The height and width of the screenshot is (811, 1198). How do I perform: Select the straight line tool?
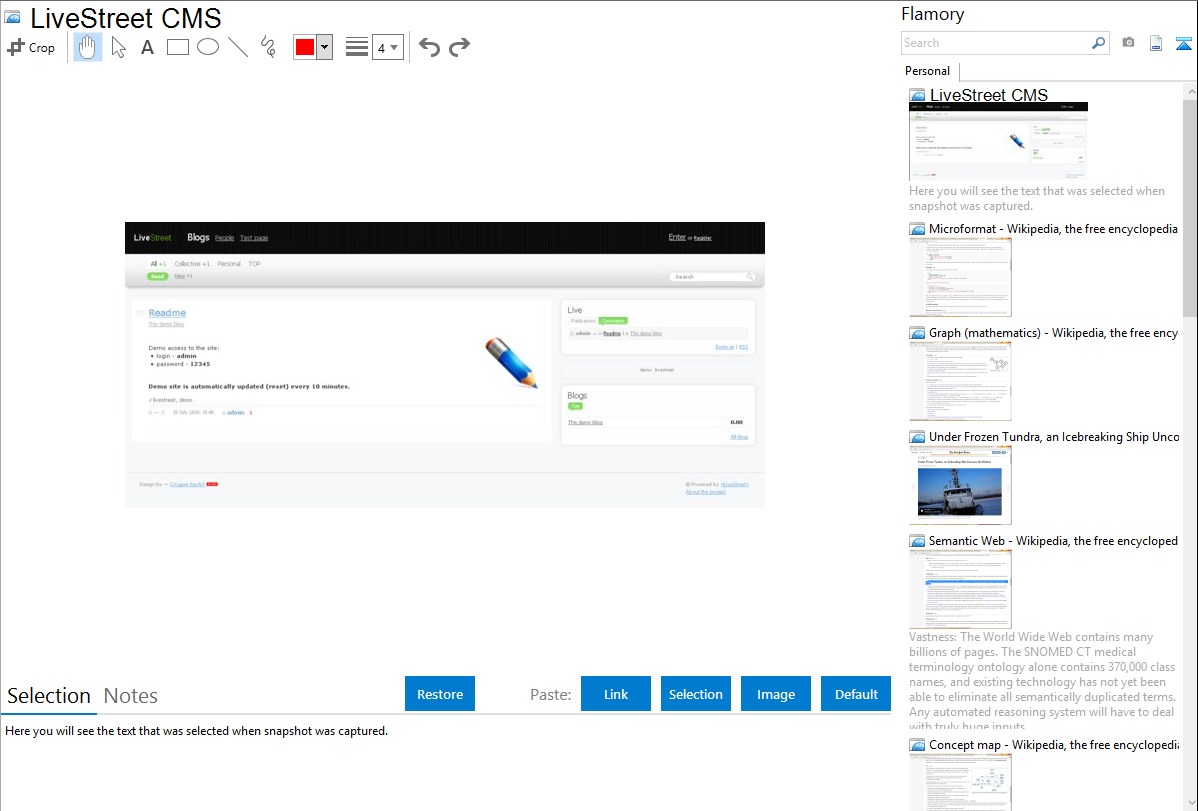click(238, 47)
